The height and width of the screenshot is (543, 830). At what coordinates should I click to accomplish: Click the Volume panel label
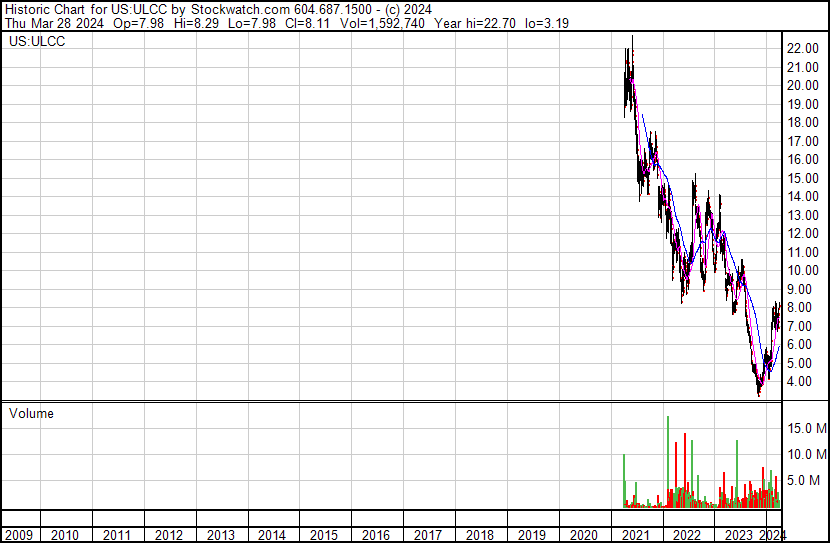point(32,413)
